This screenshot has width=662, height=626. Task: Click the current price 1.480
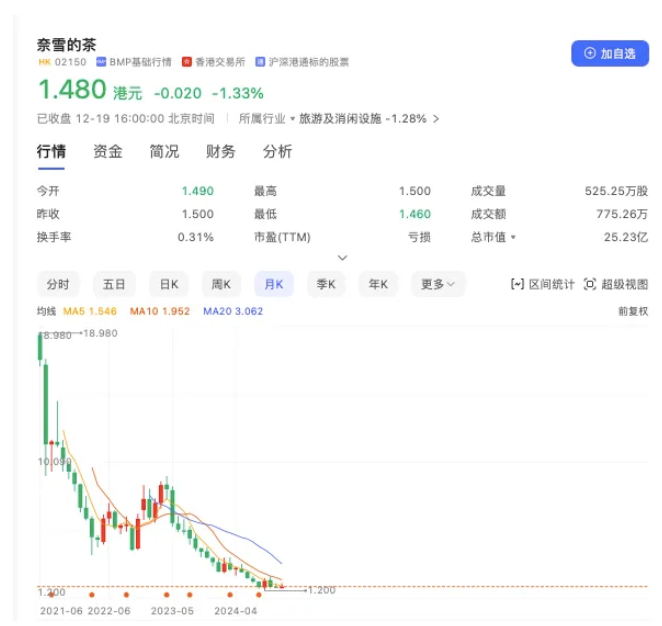tap(72, 89)
